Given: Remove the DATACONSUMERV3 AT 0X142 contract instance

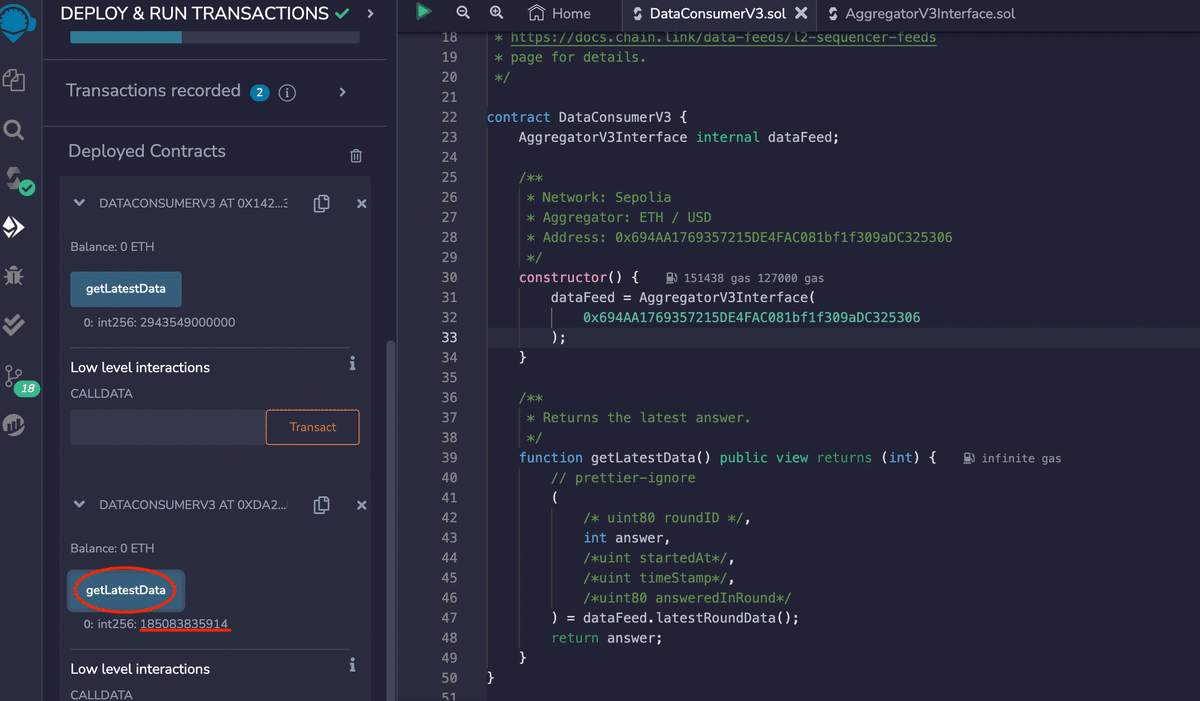Looking at the screenshot, I should [362, 203].
